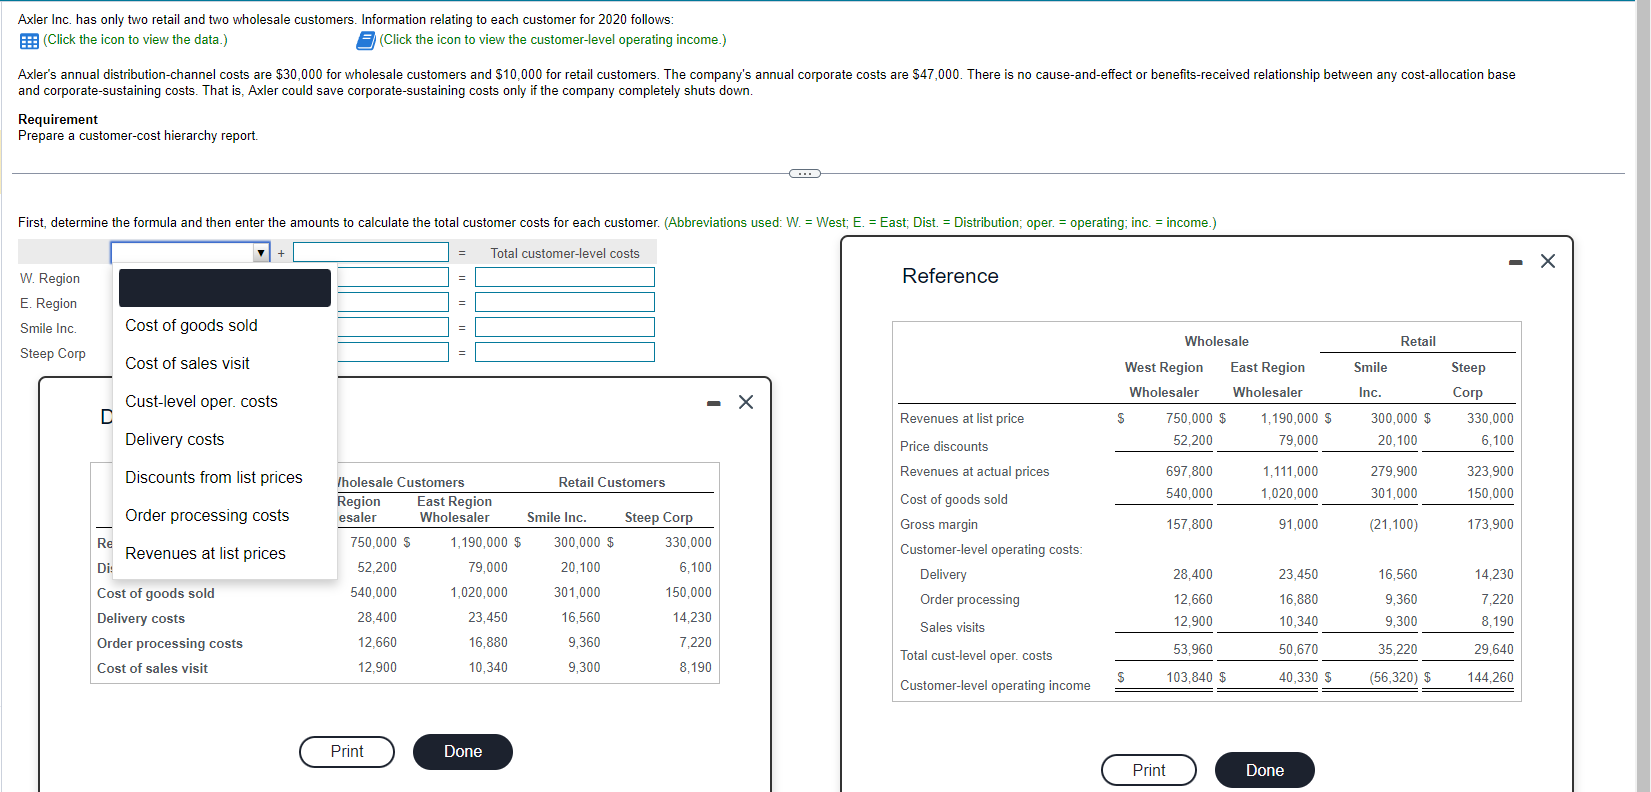Click Cost of sales visit row in Data table
This screenshot has height=792, width=1651.
pos(405,668)
